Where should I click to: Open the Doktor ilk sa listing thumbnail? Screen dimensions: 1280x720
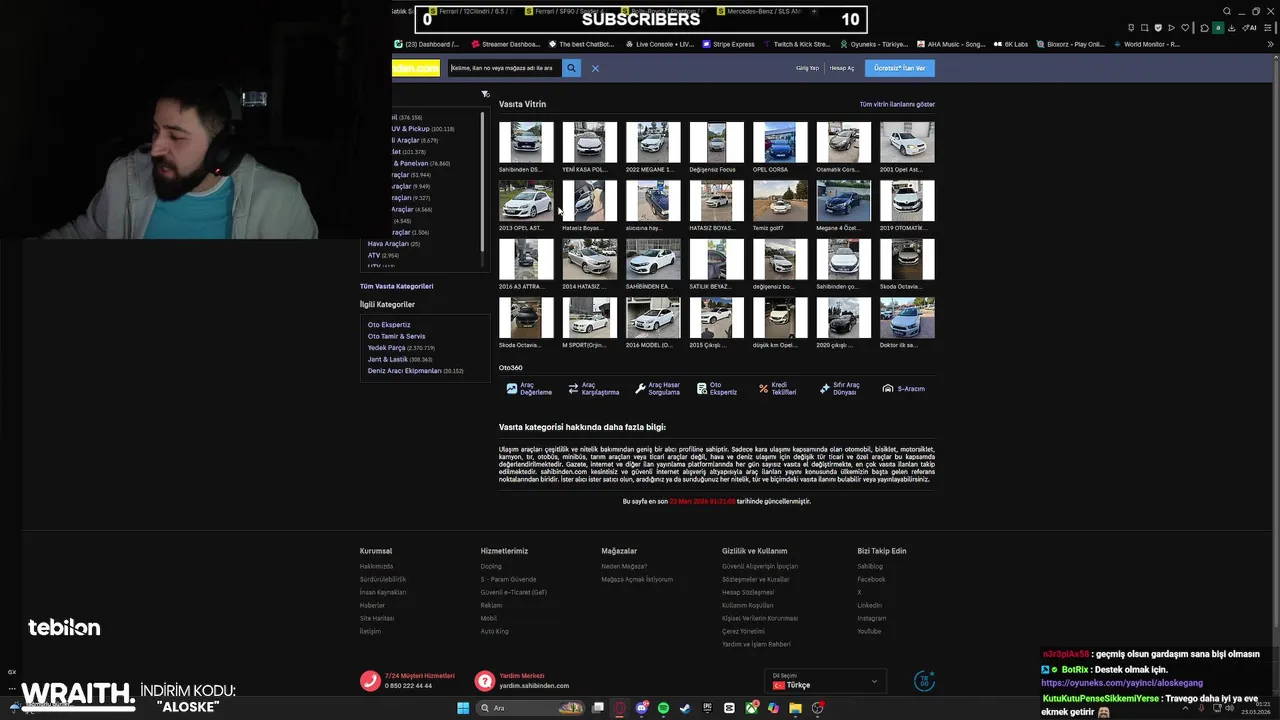[907, 318]
